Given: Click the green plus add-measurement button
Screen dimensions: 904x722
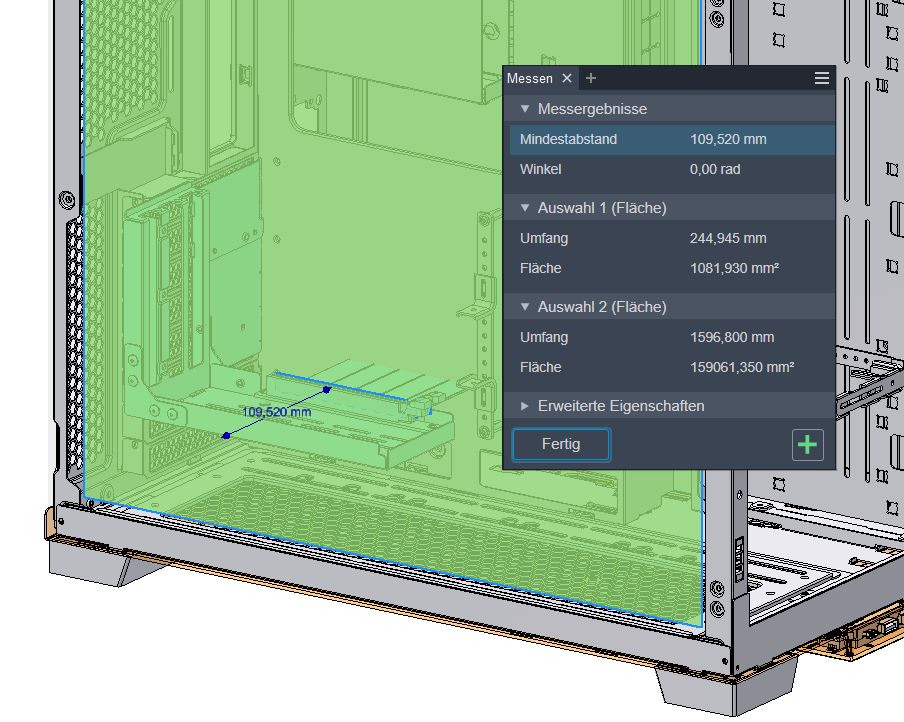Looking at the screenshot, I should pyautogui.click(x=807, y=445).
